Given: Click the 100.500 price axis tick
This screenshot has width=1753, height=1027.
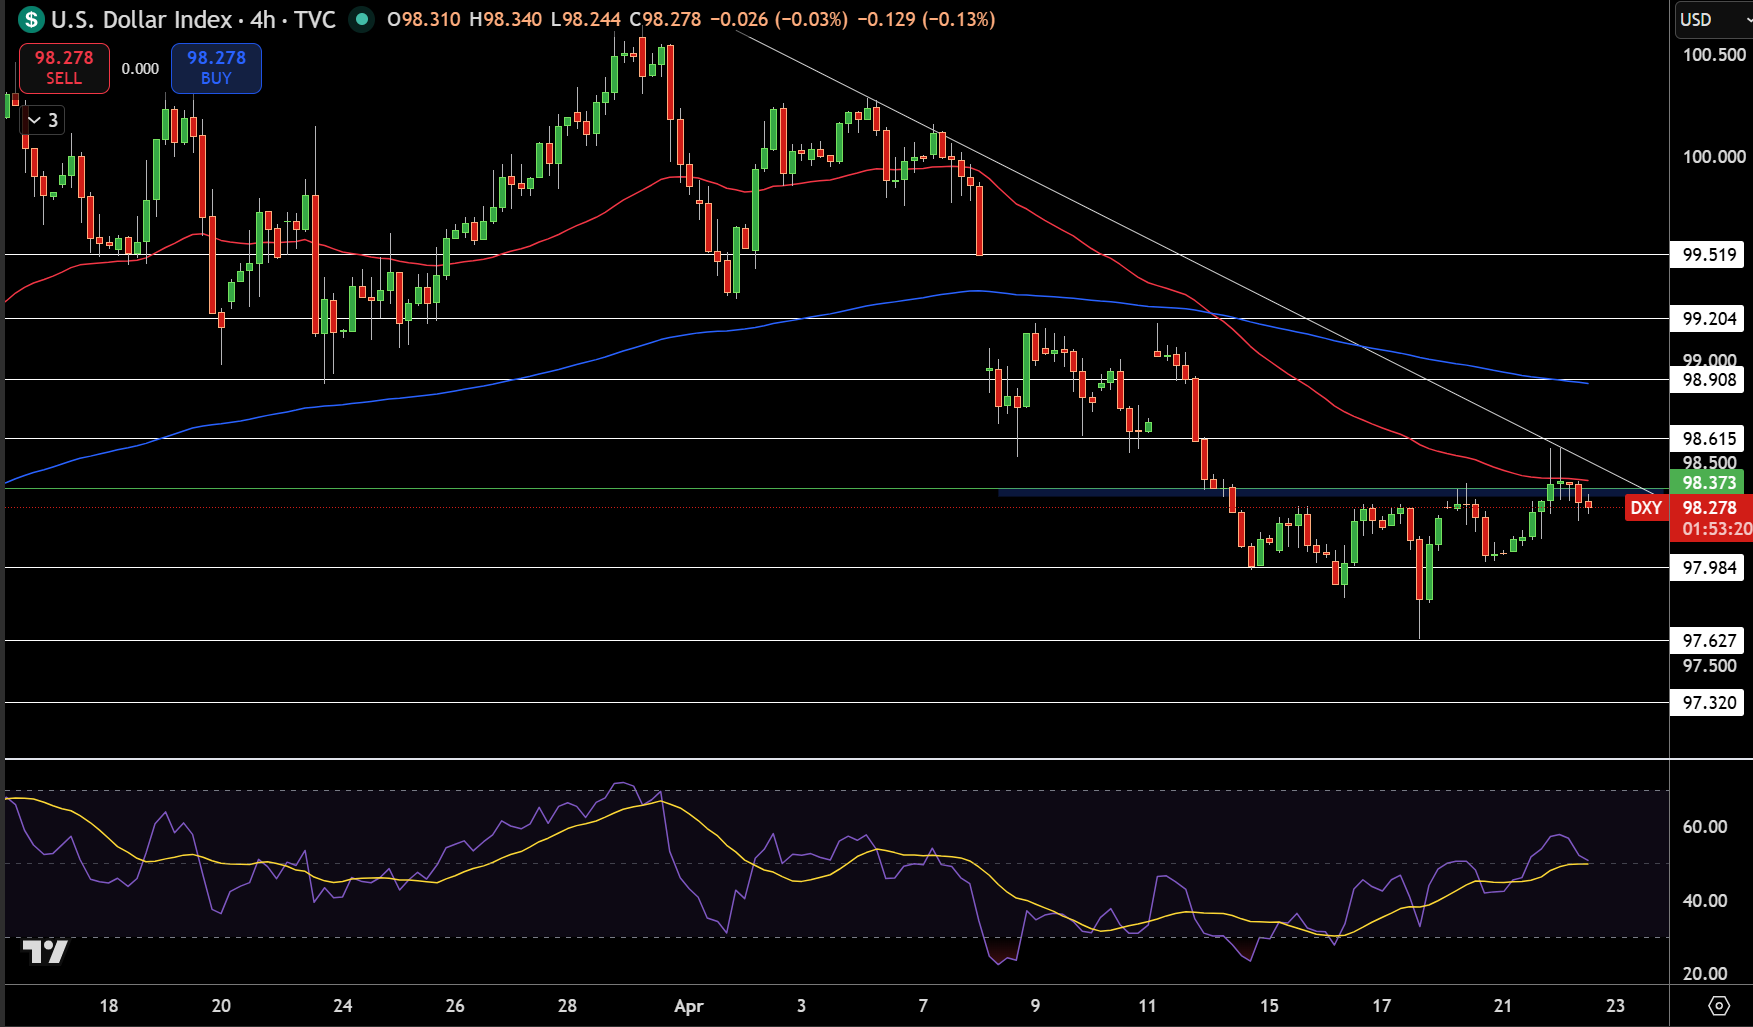Looking at the screenshot, I should click(1713, 54).
